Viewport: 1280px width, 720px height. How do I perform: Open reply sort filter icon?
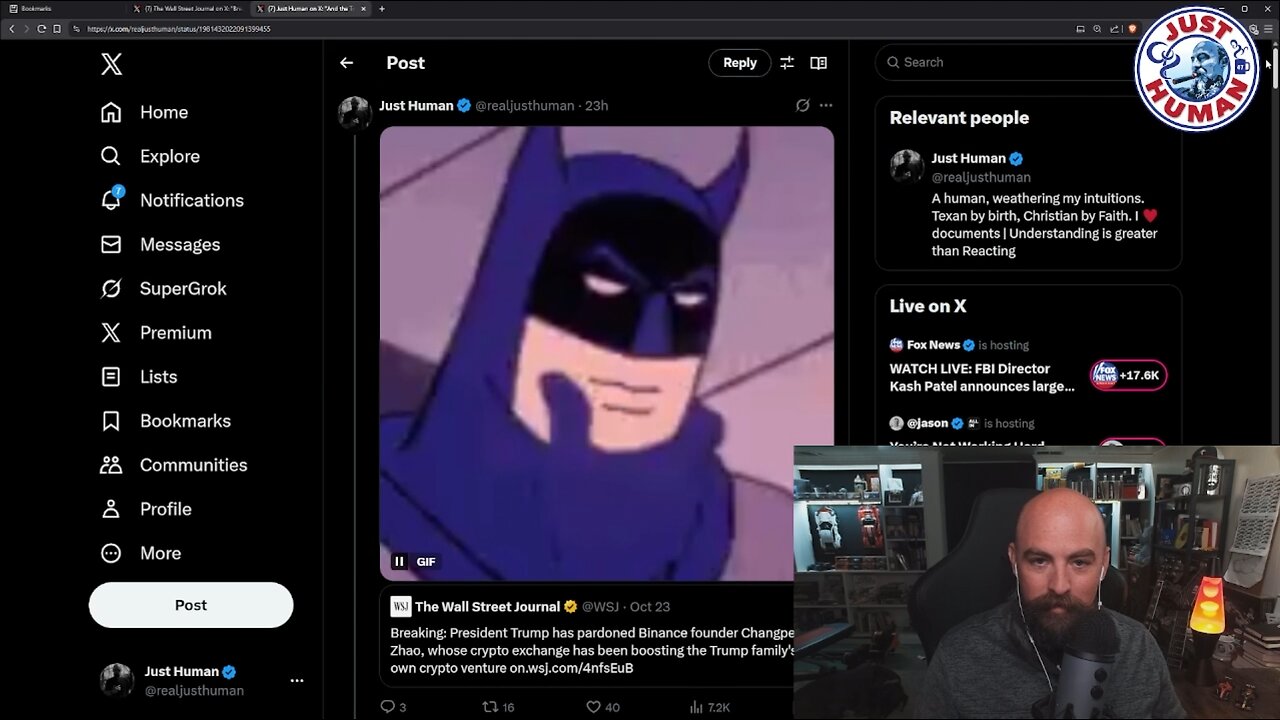pos(787,63)
